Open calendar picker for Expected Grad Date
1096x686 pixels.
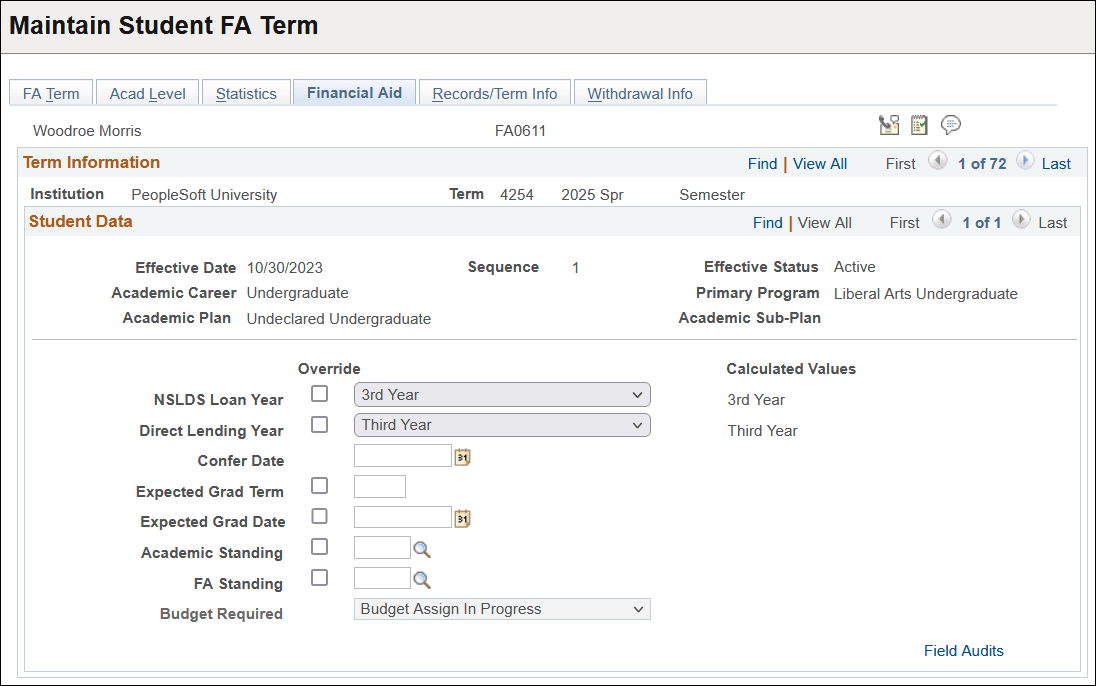[462, 519]
